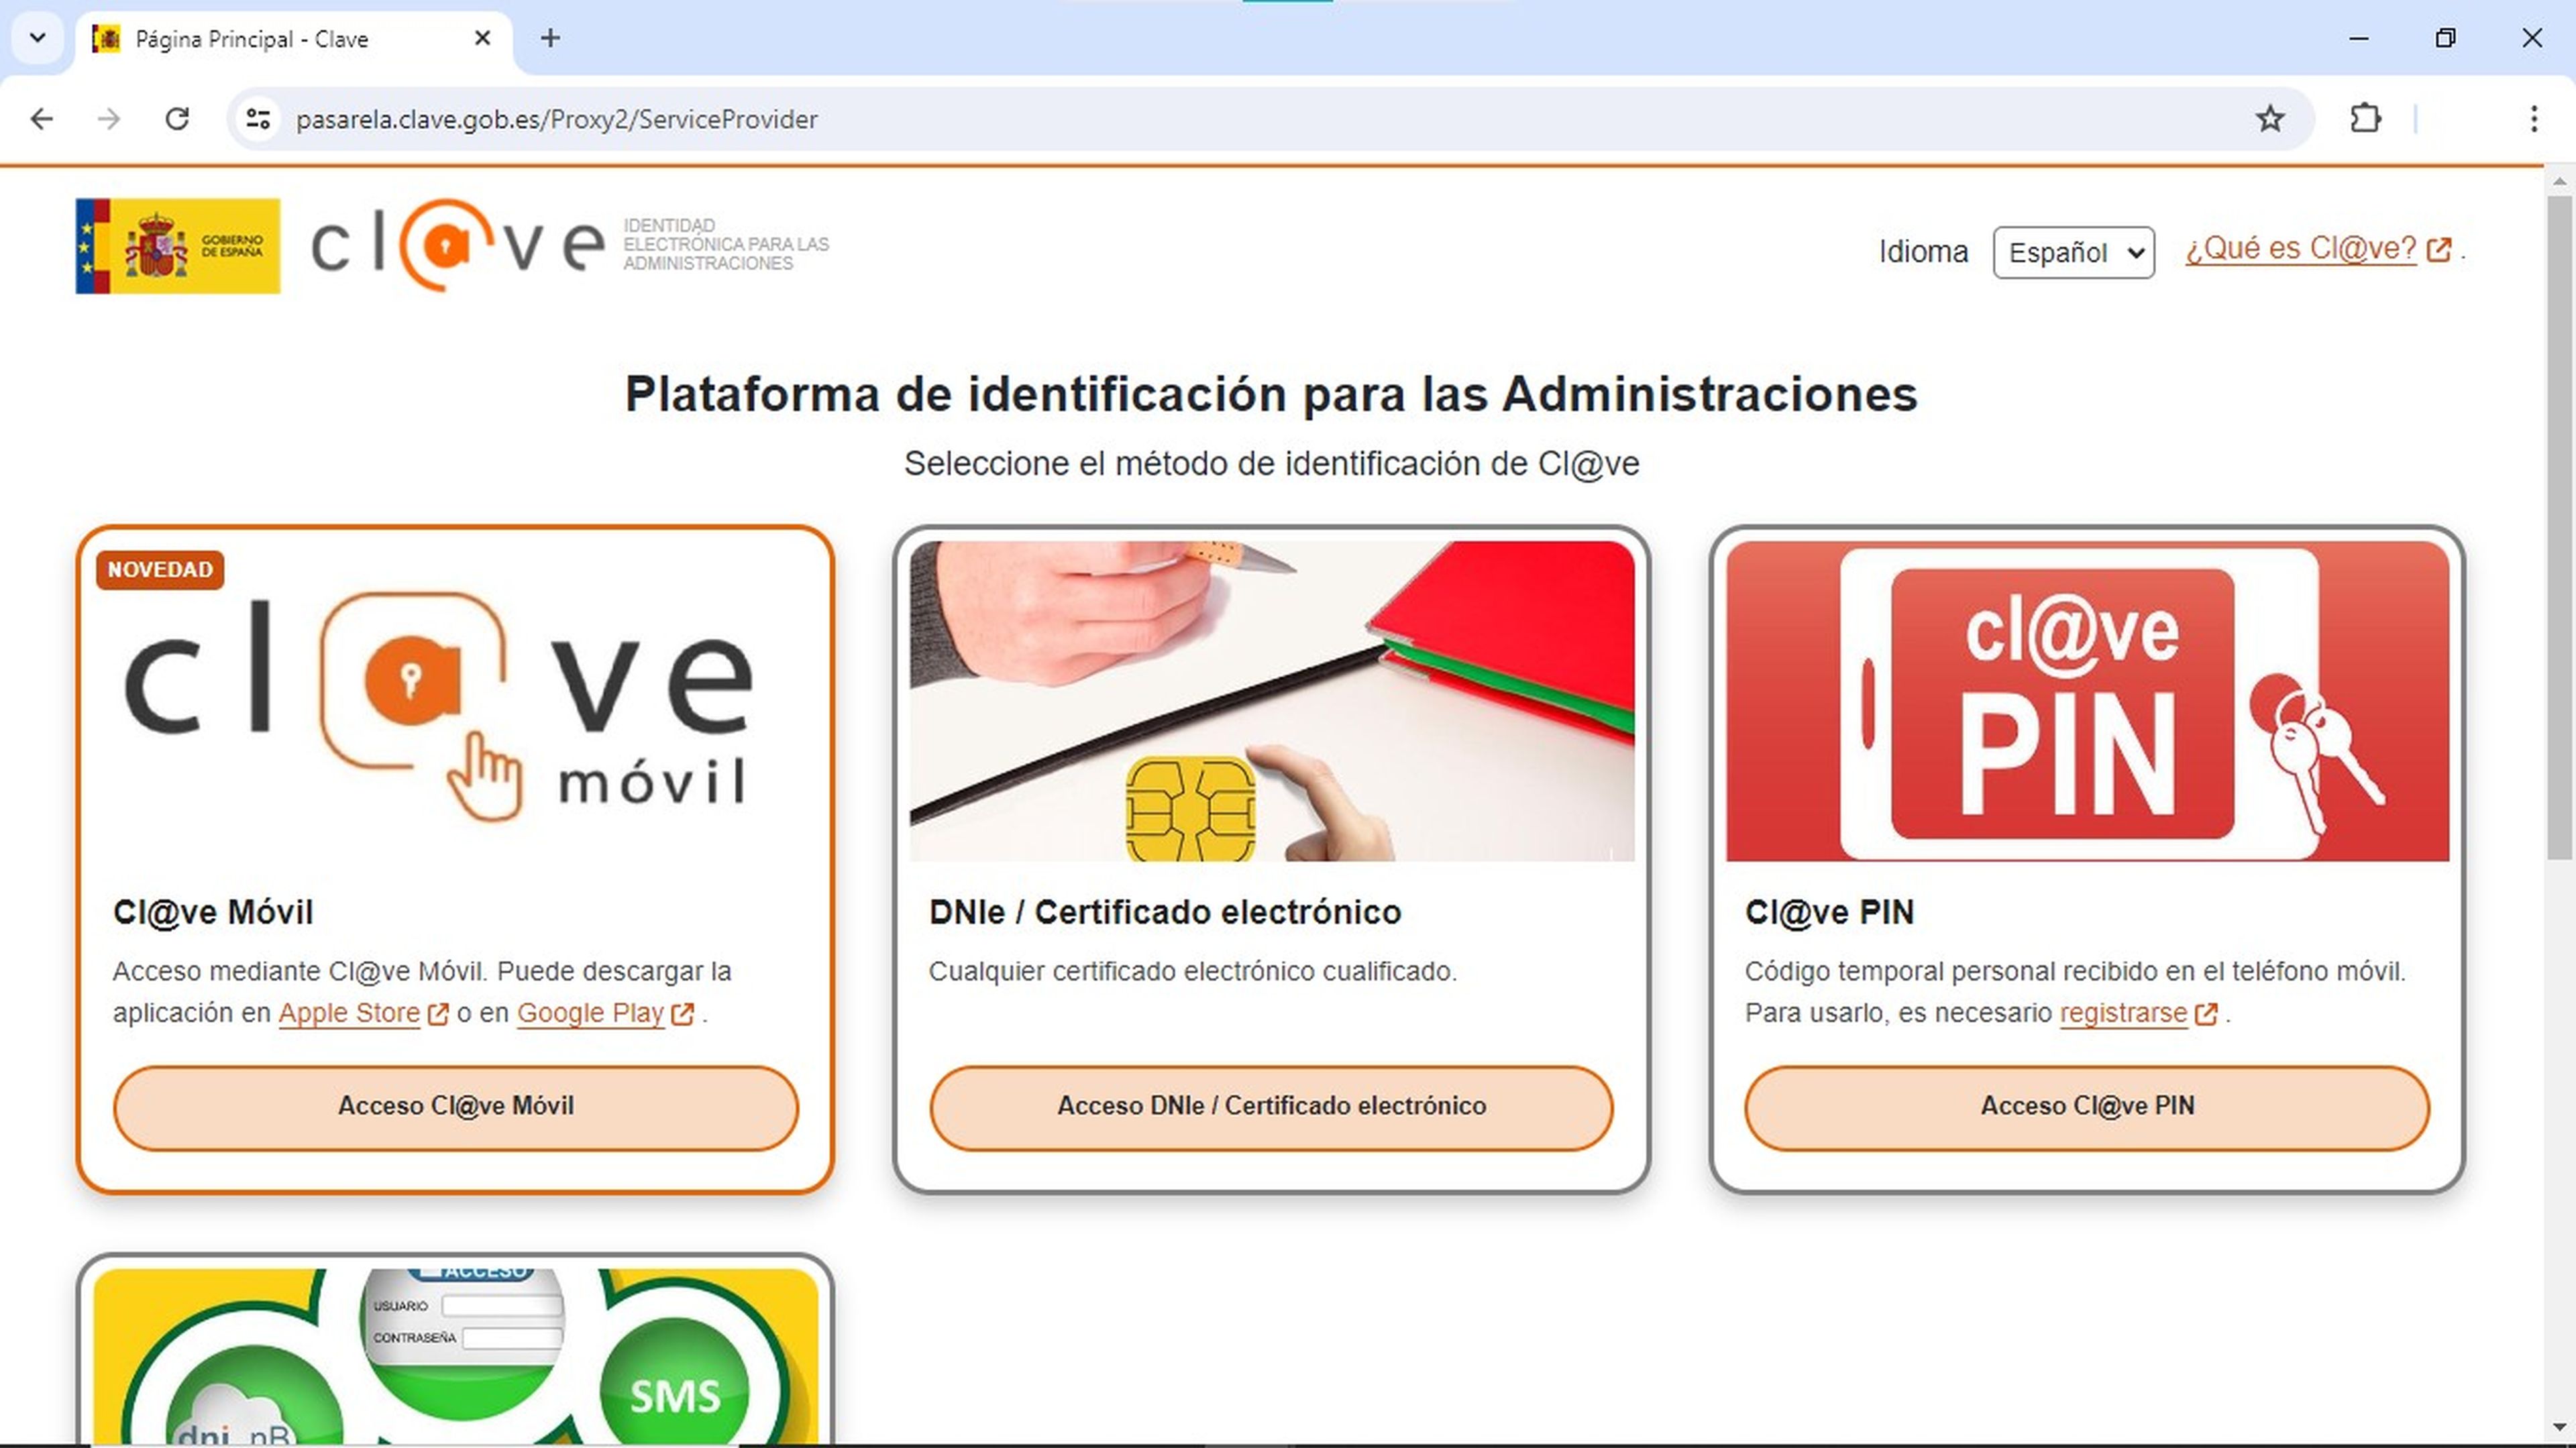This screenshot has height=1448, width=2576.
Task: Click the Cl@ve Móvil card heading
Action: [x=213, y=912]
